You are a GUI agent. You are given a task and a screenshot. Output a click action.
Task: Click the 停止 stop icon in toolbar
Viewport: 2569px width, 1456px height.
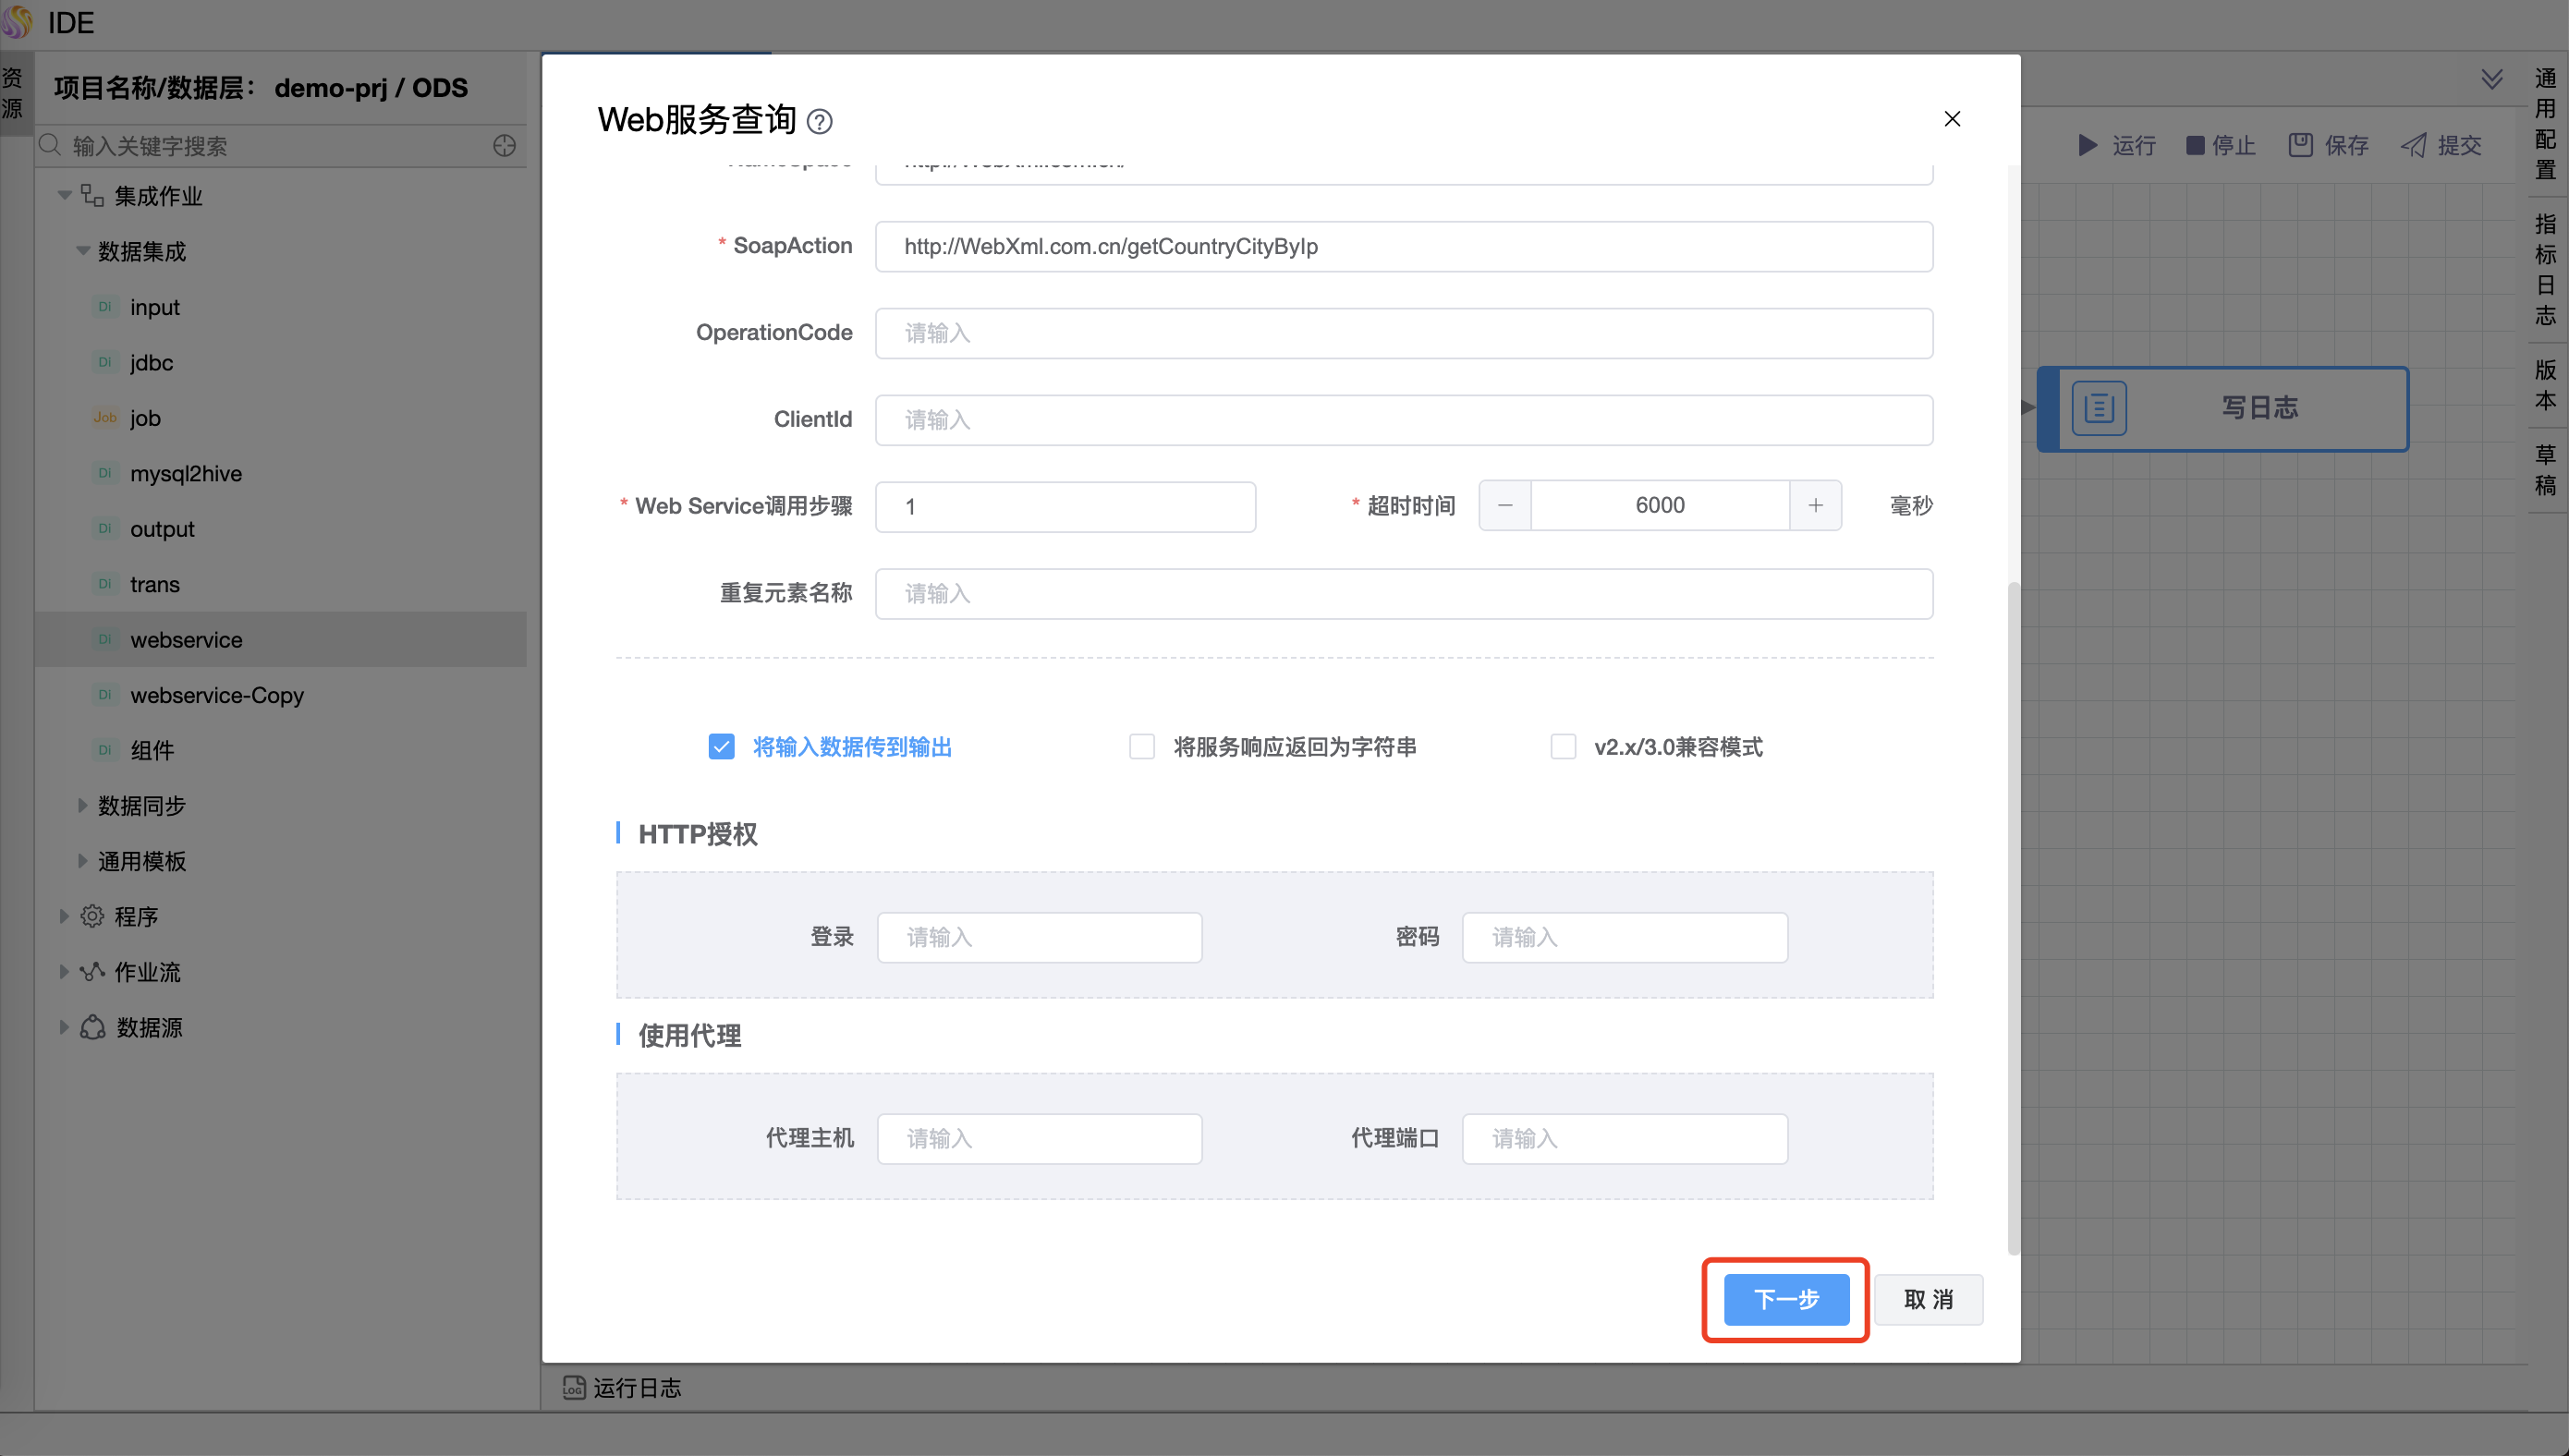point(2195,145)
